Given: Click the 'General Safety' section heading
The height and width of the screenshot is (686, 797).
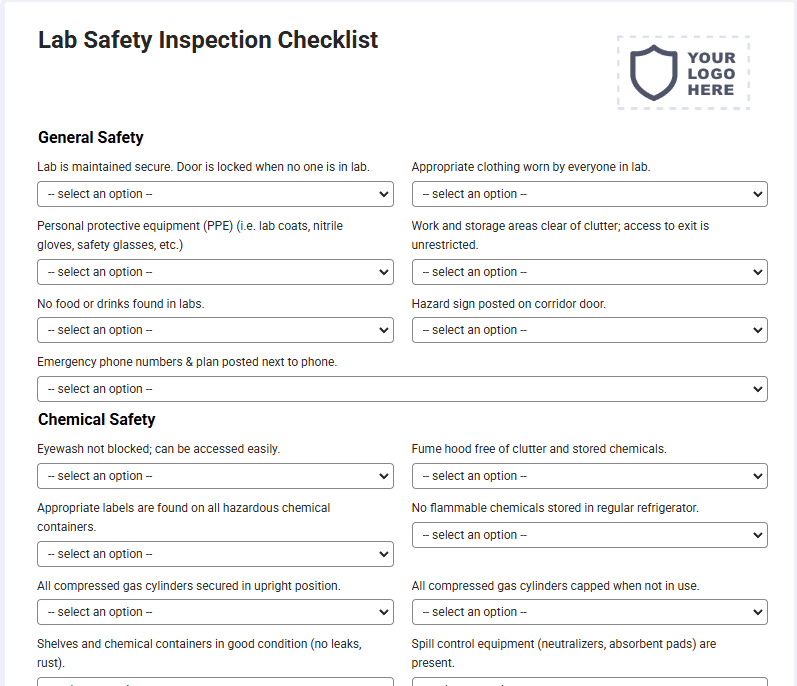Looking at the screenshot, I should click(90, 137).
